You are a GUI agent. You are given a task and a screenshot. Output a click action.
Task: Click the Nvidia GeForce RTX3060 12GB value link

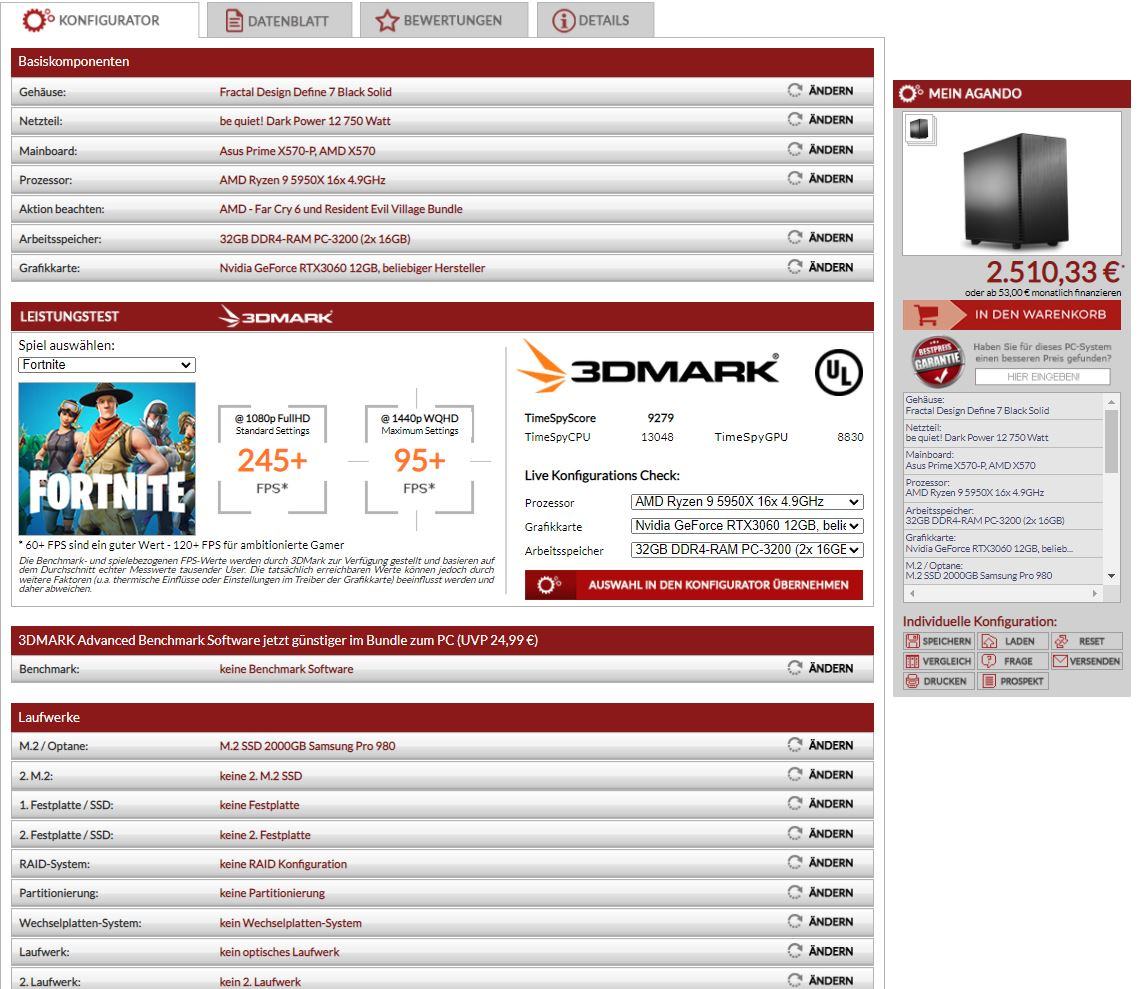coord(352,268)
